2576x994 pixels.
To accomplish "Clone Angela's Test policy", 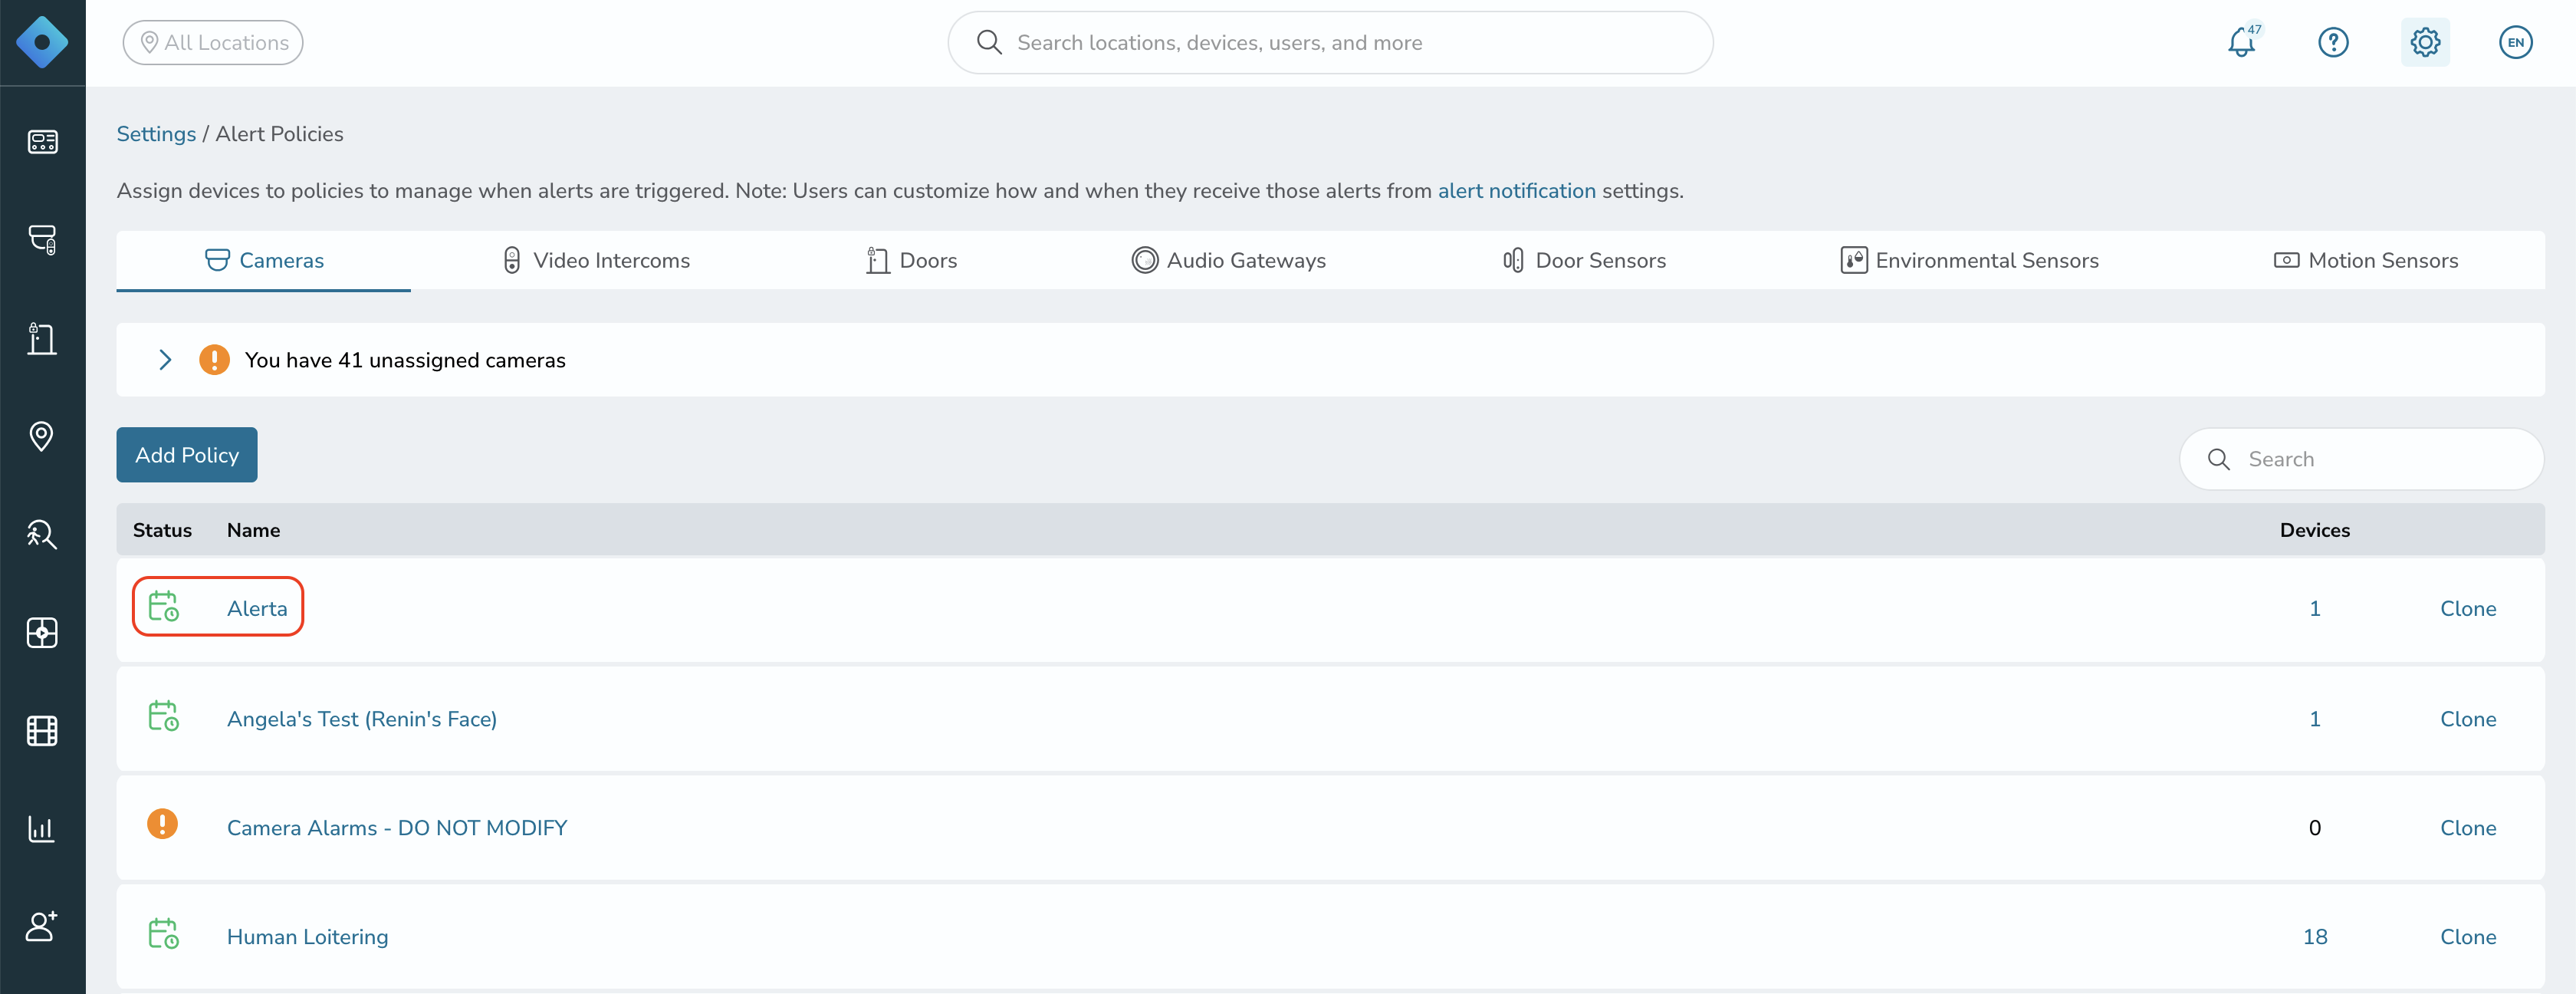I will (2468, 719).
